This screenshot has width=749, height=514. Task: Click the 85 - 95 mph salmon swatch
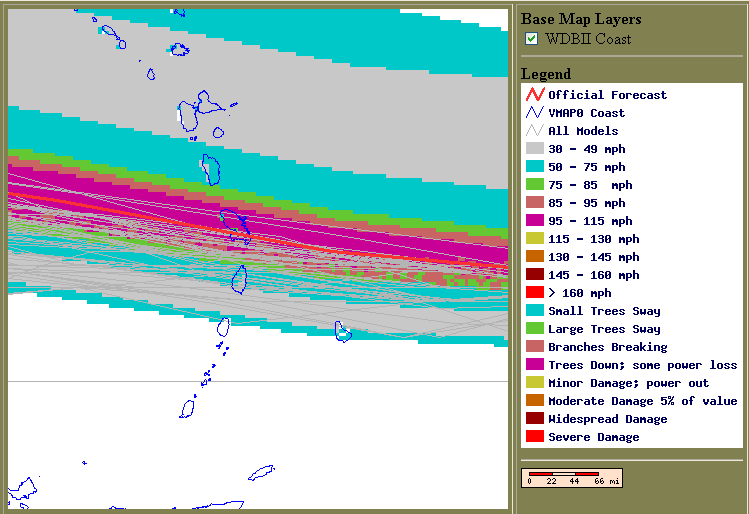[x=535, y=203]
